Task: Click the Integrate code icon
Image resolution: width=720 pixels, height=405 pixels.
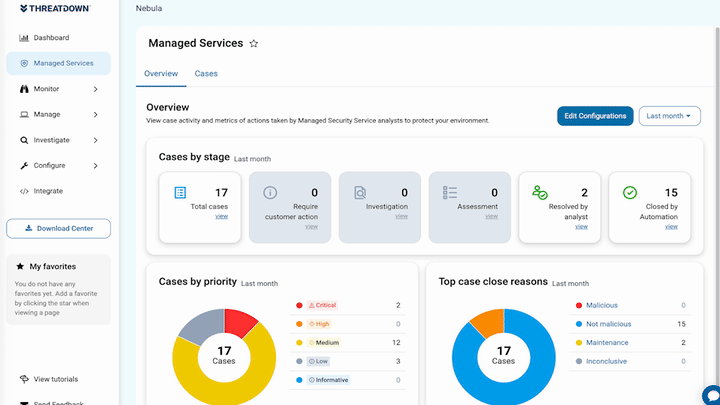Action: pyautogui.click(x=24, y=191)
